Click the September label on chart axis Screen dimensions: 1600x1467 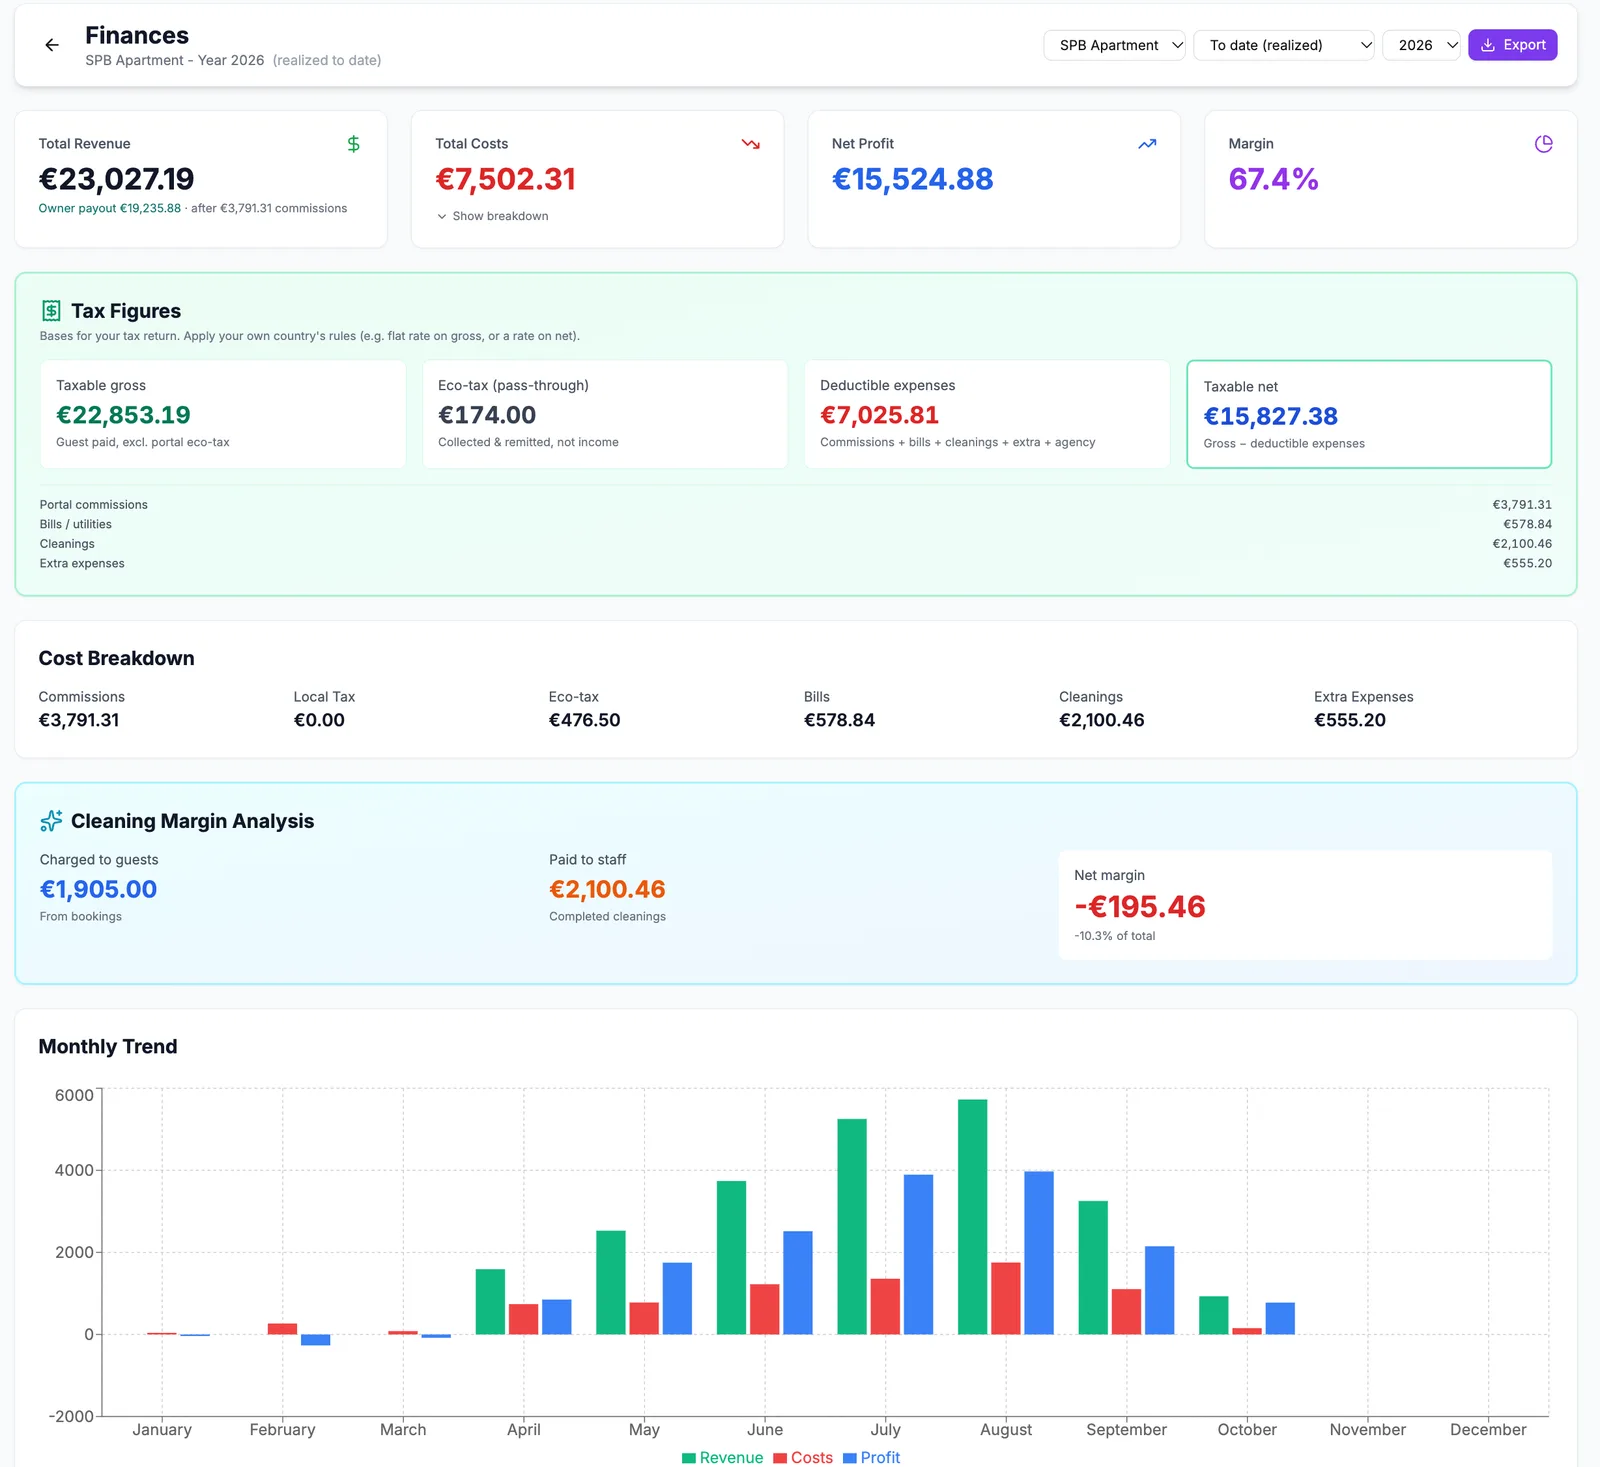[1126, 1430]
